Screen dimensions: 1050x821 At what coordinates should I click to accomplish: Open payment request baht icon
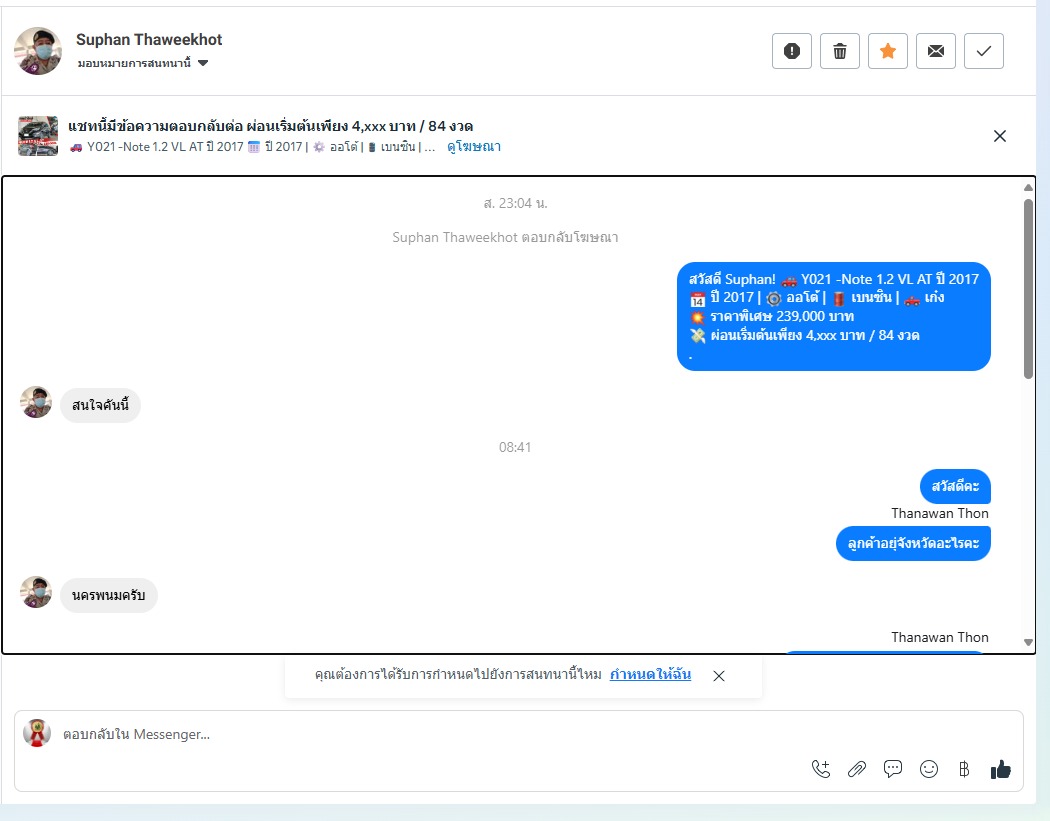[x=964, y=769]
